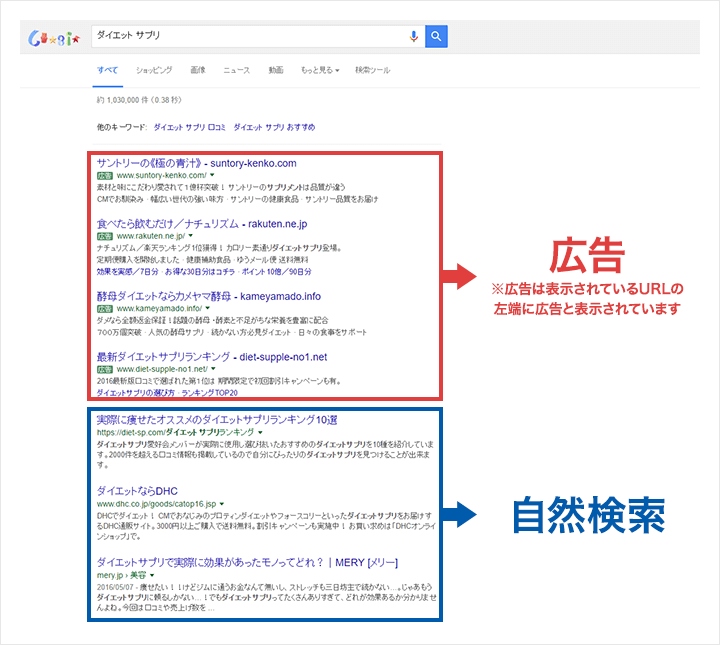Click related keyword ダイエット サプリ おすすめ
This screenshot has width=720, height=645.
[x=274, y=127]
